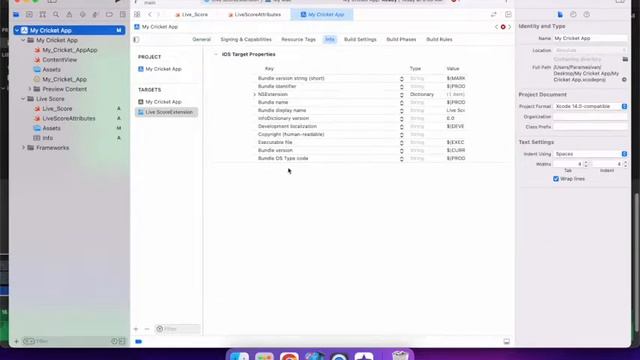Image resolution: width=640 pixels, height=360 pixels.
Task: Open the Source Control navigator icon
Action: [29, 14]
